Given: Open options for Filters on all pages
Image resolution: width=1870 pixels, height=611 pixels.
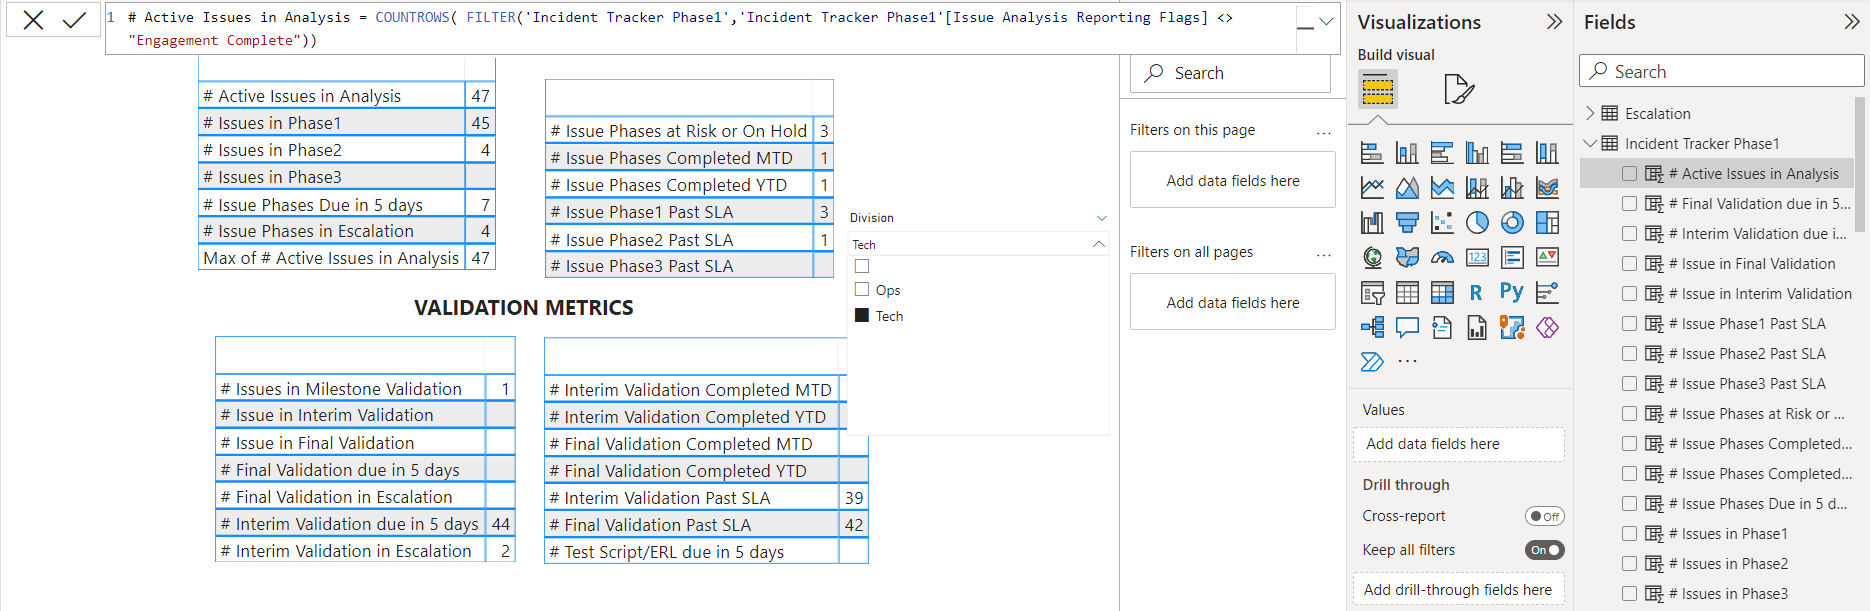Looking at the screenshot, I should 1324,254.
